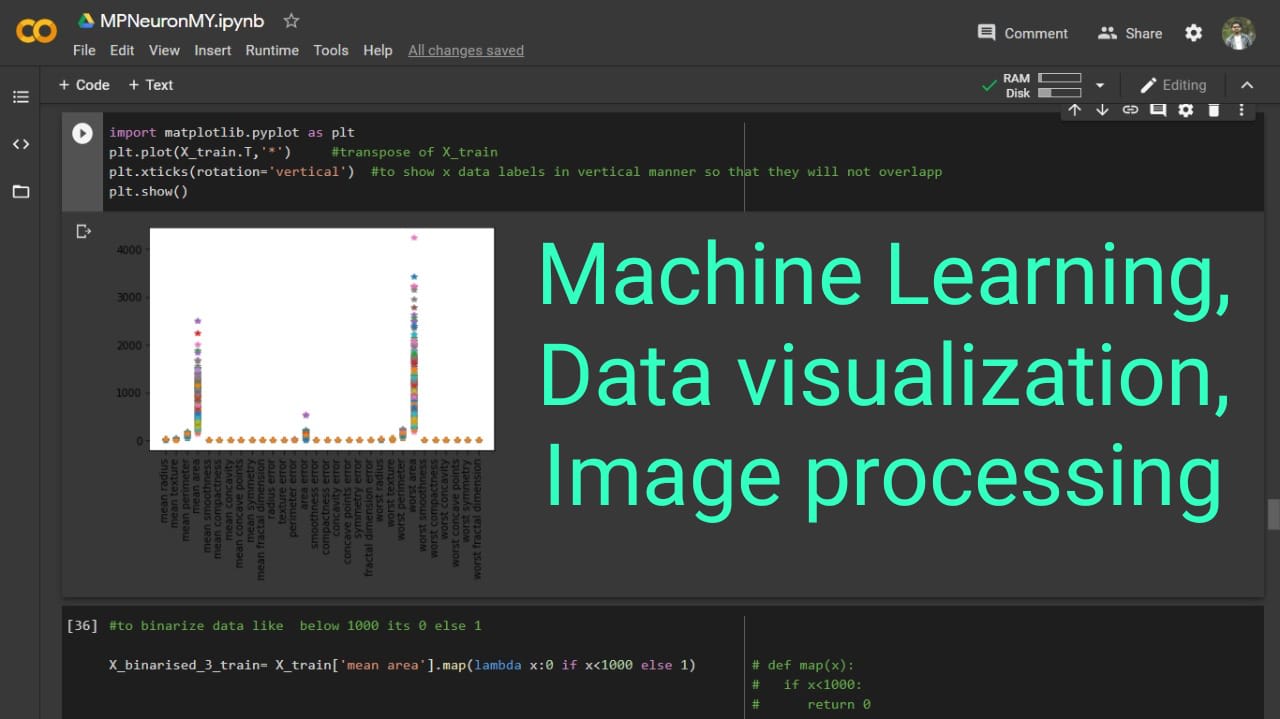
Task: Clear the plot output icon
Action: 83,232
